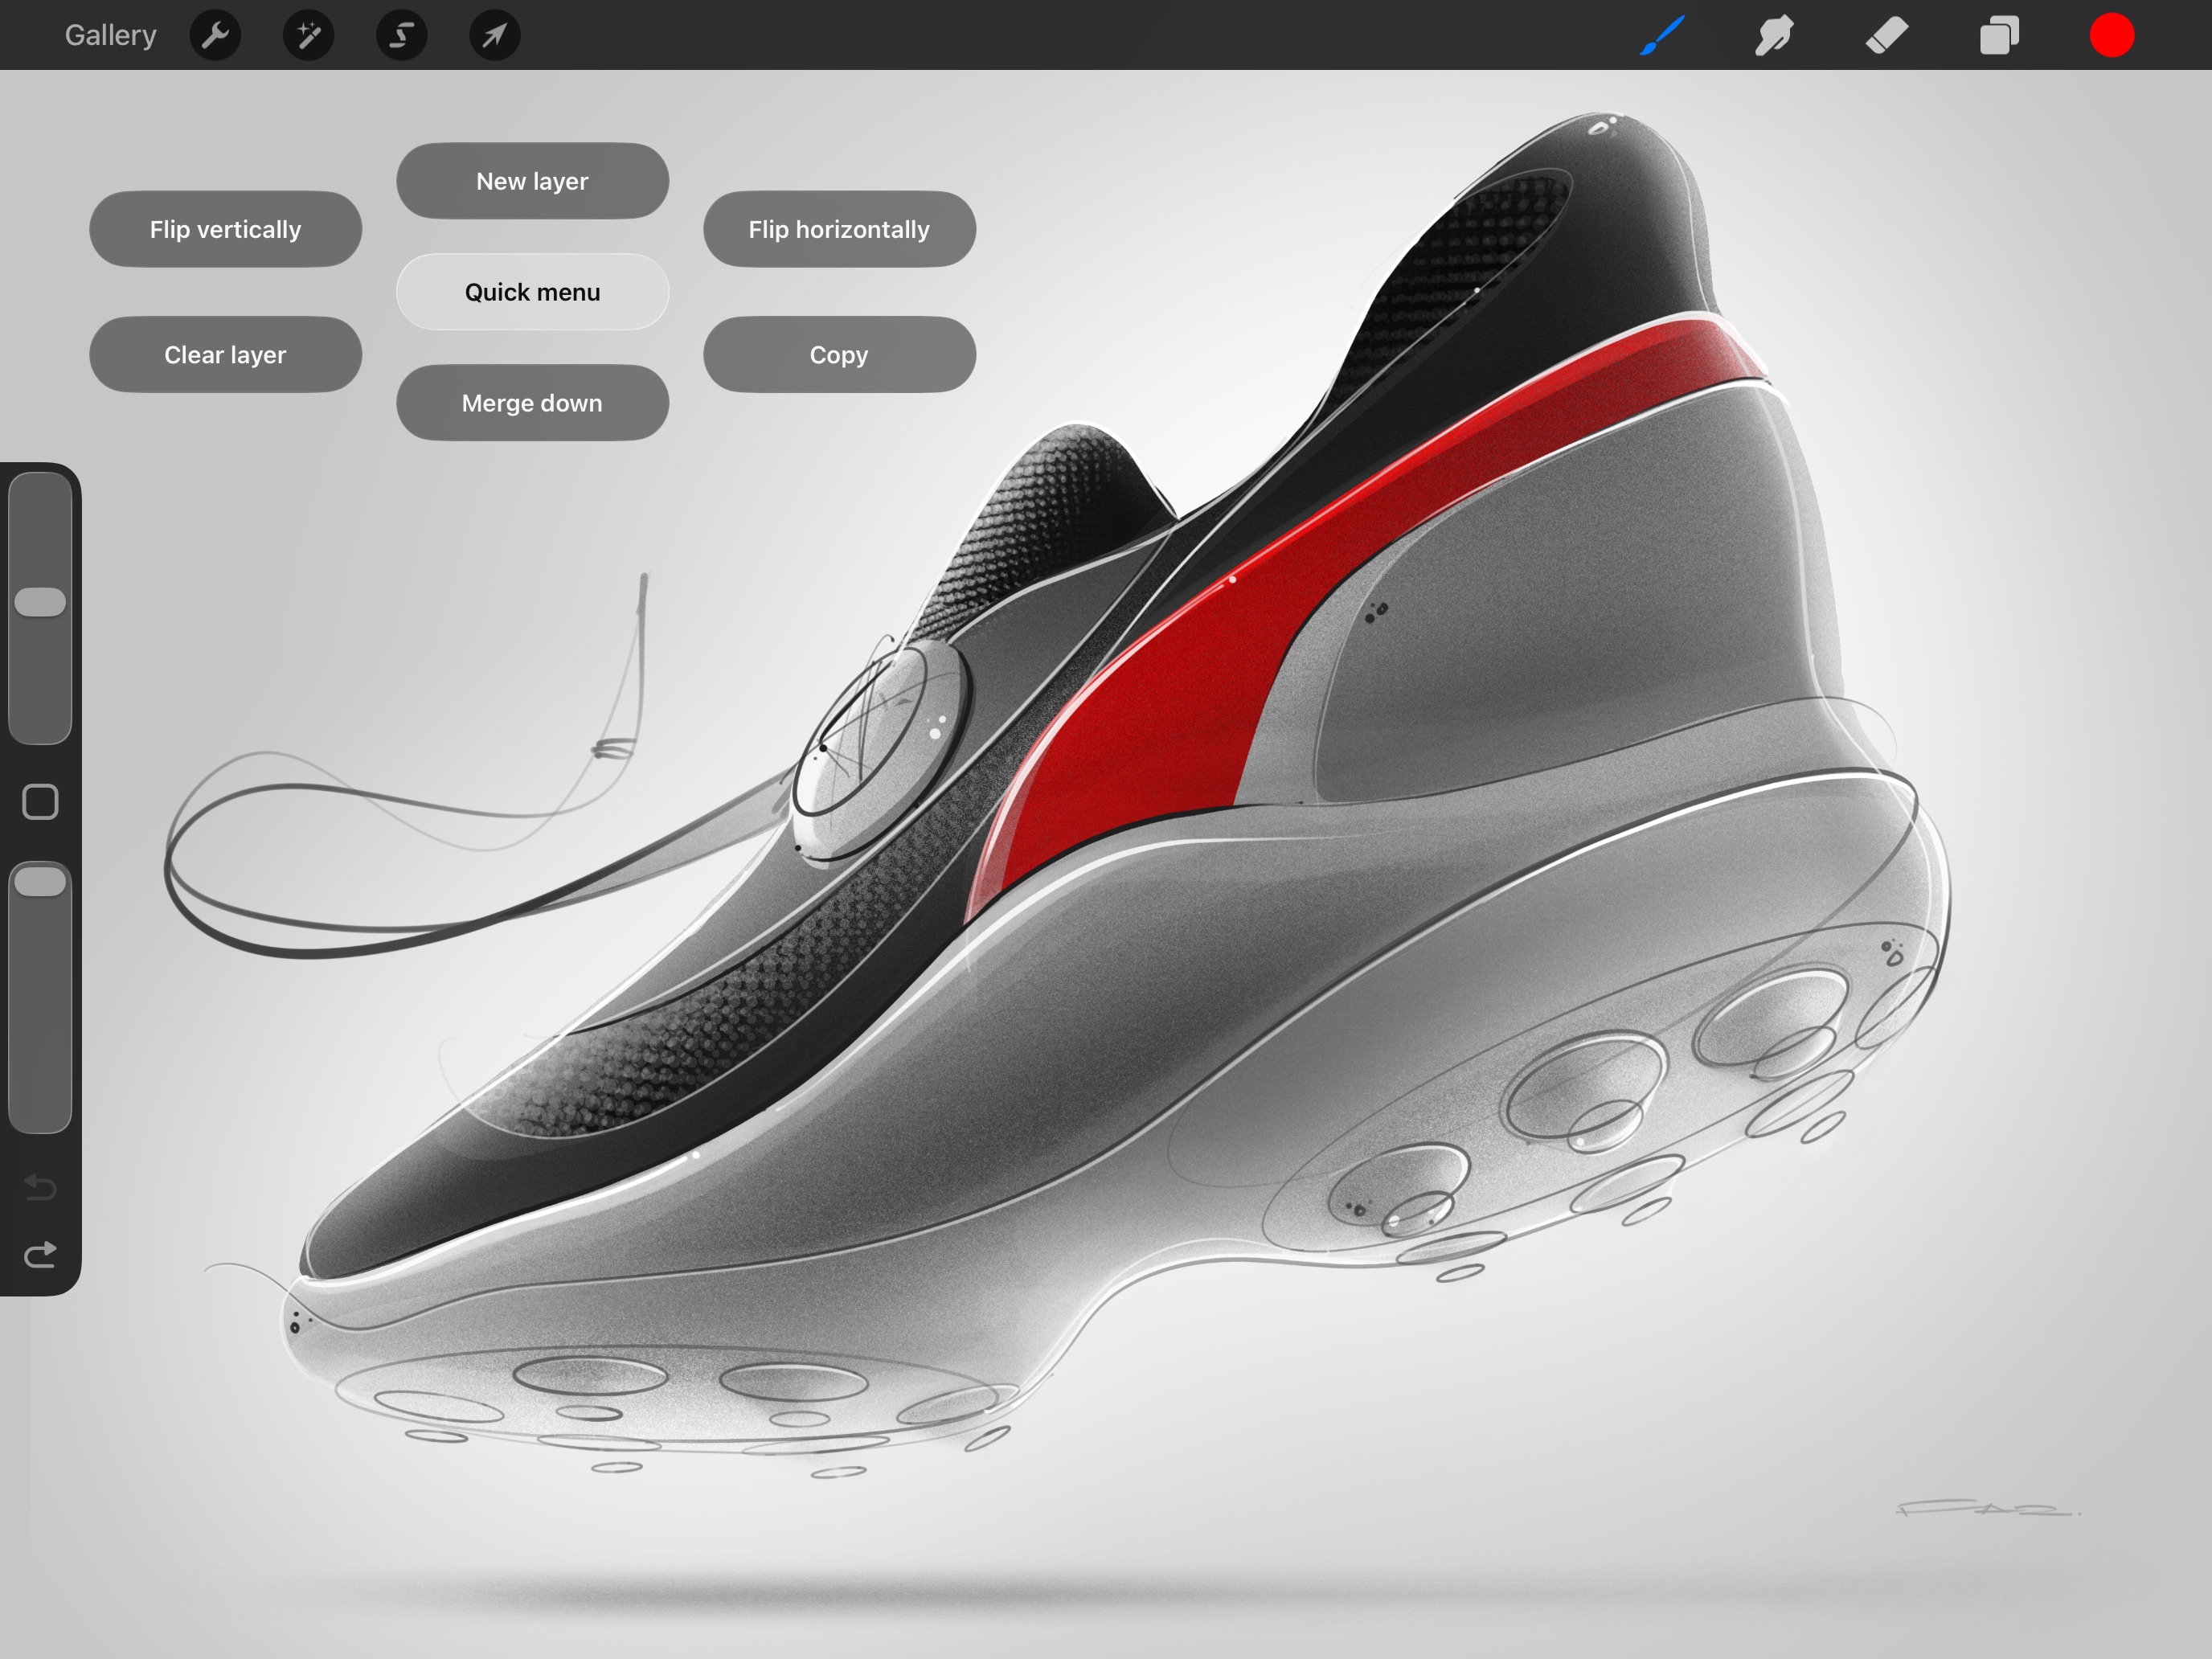This screenshot has height=1659, width=2212.
Task: Select the Smudge finger tool
Action: (x=1774, y=36)
